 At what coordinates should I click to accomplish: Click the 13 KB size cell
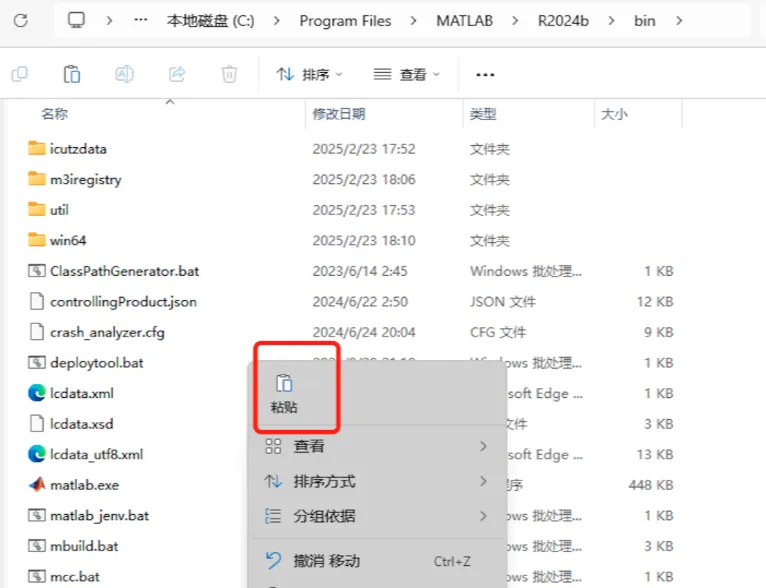[655, 454]
